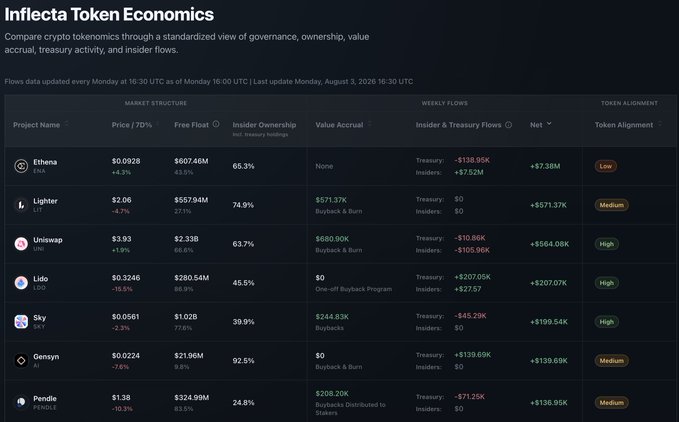This screenshot has width=679, height=422.
Task: Open the Insider & Treasury Flows info icon
Action: 508,125
